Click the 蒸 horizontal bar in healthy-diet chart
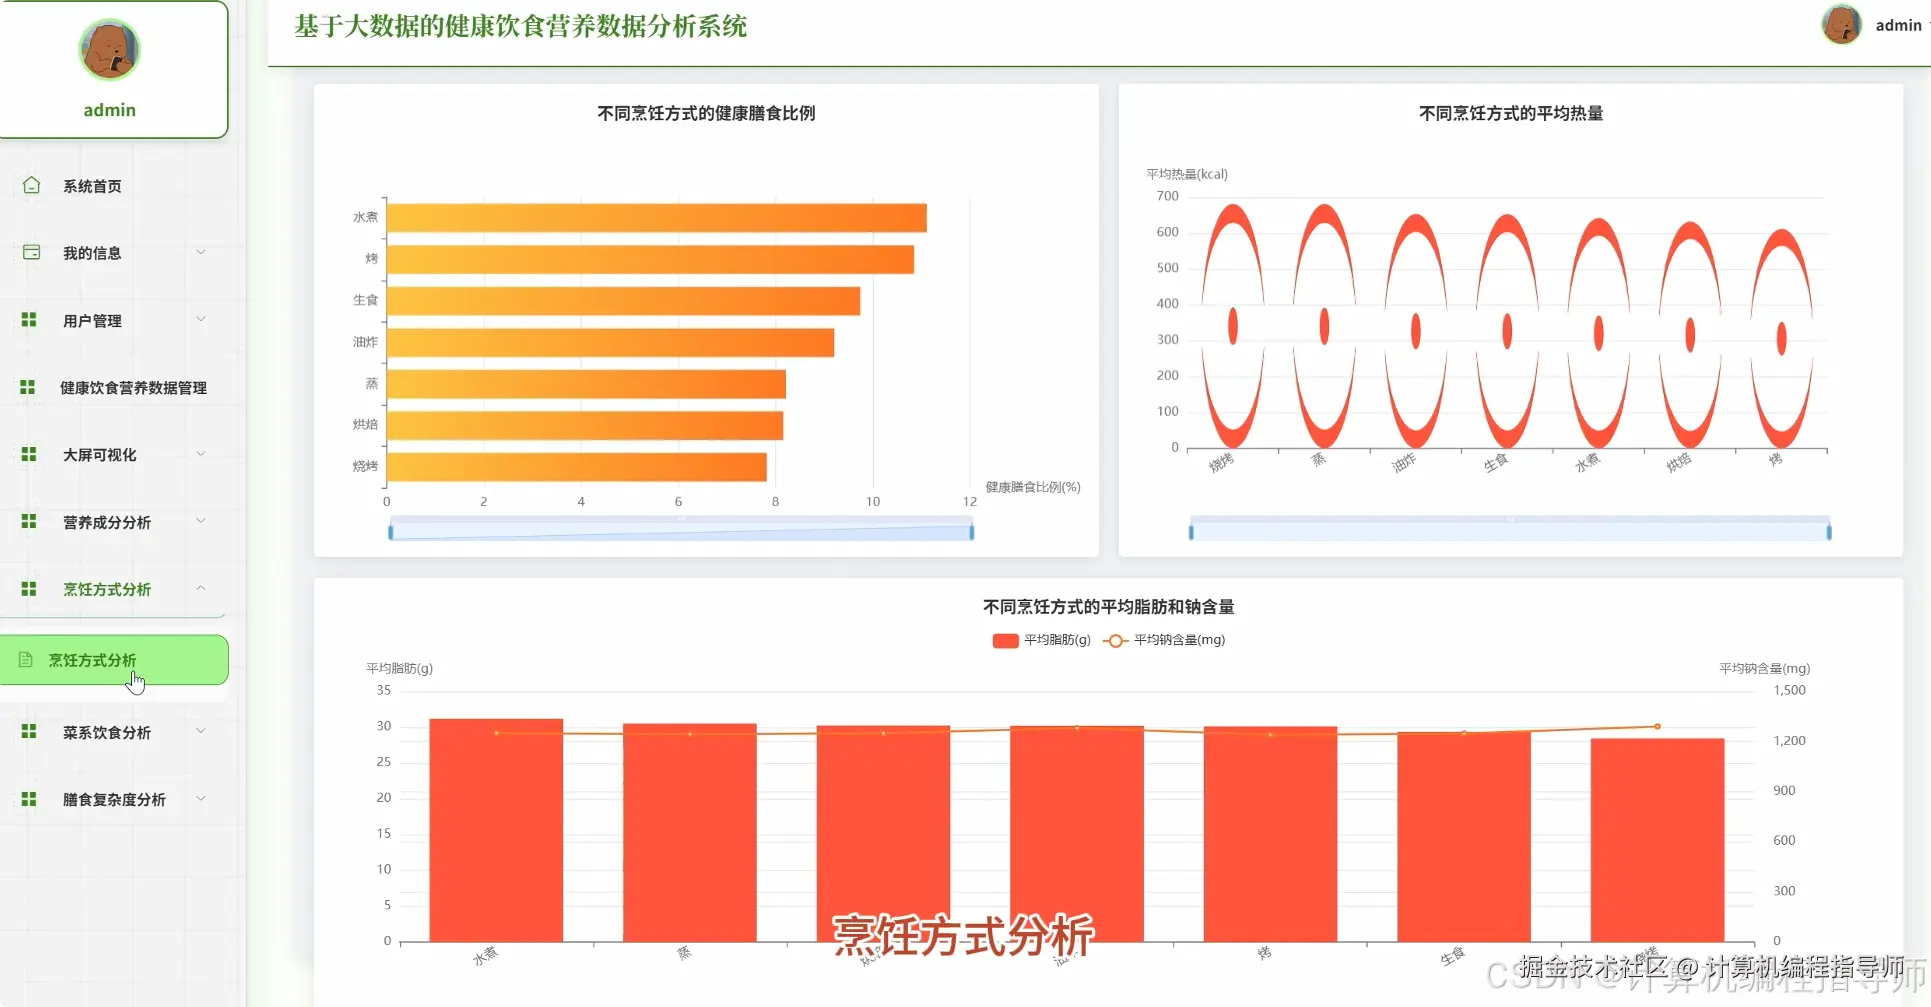Screen dimensions: 1931x1007 (x=586, y=384)
